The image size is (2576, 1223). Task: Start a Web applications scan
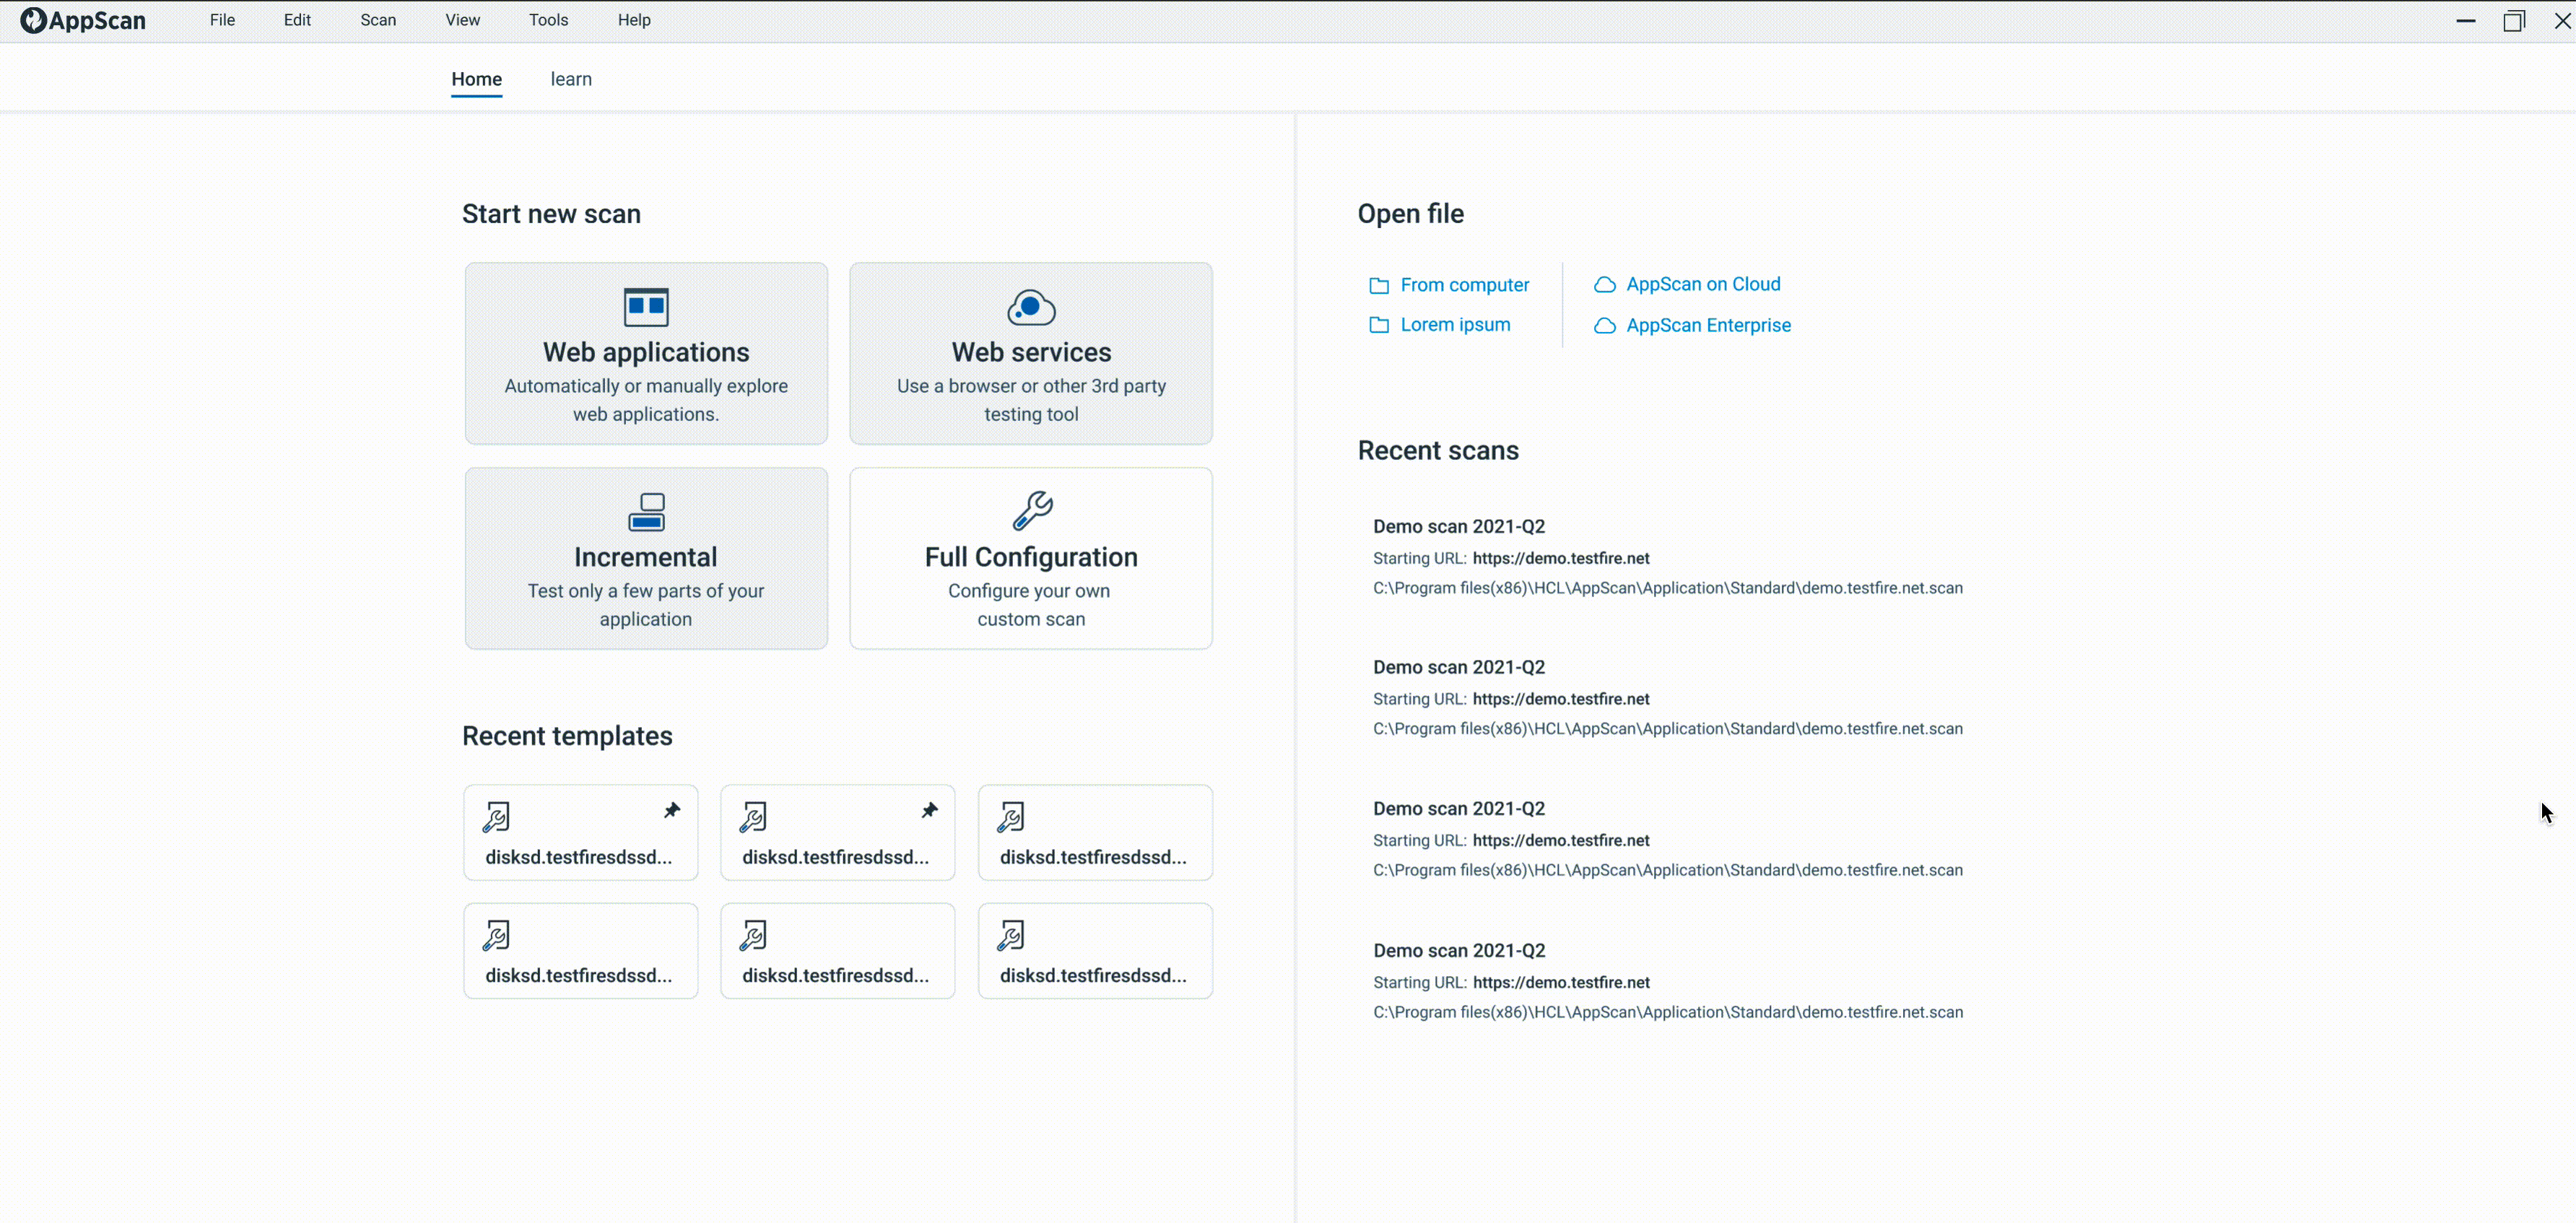(x=646, y=353)
